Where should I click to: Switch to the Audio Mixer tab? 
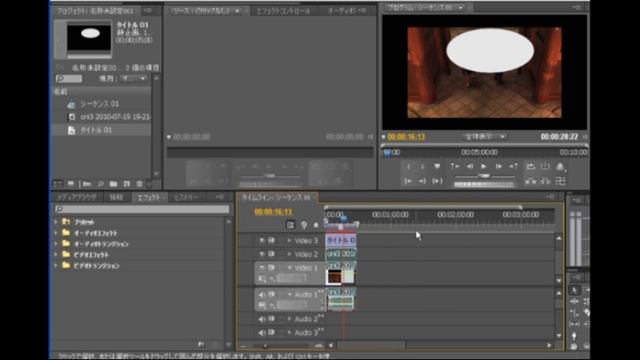click(342, 11)
